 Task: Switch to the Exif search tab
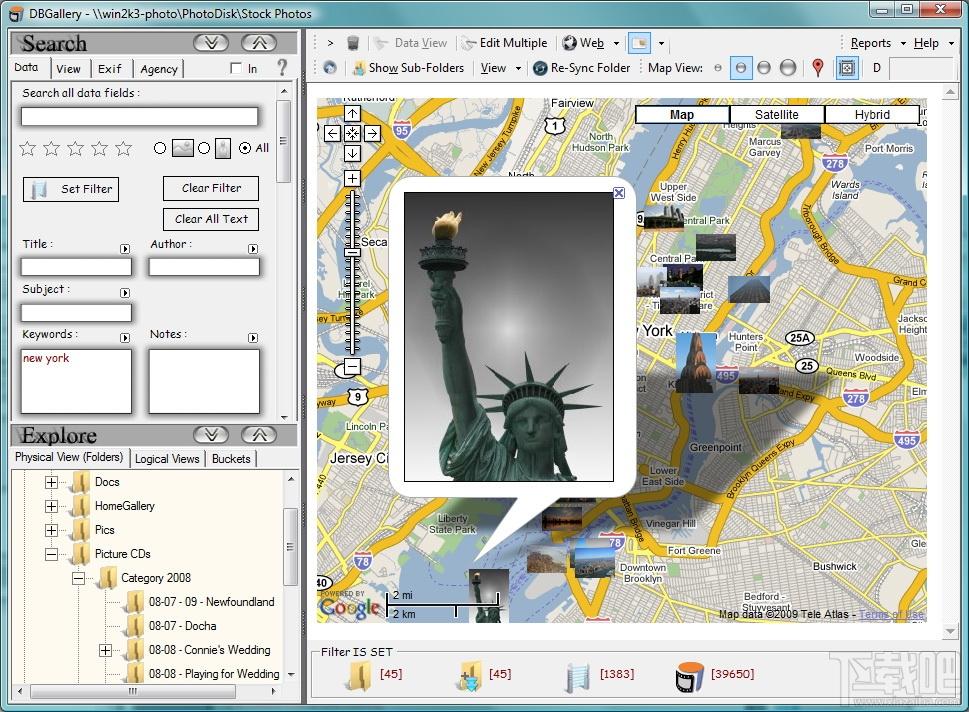(x=110, y=69)
